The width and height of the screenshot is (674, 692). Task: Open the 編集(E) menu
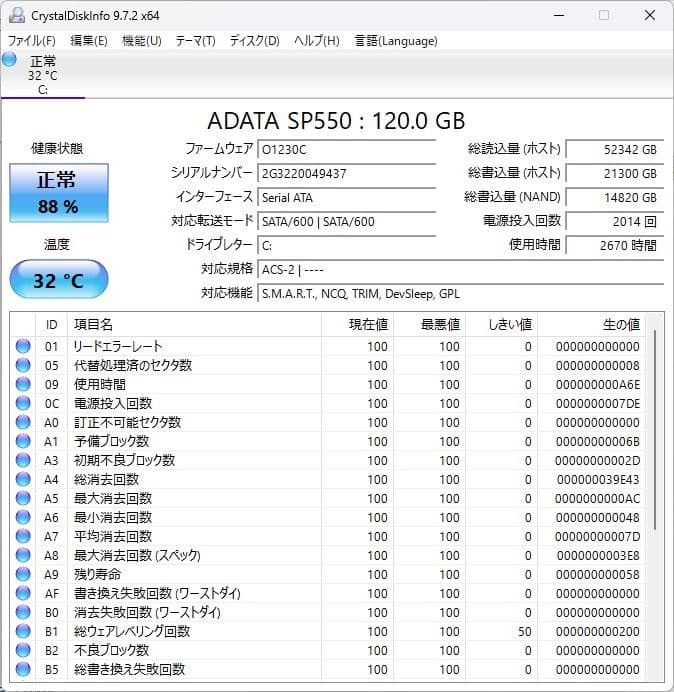89,41
